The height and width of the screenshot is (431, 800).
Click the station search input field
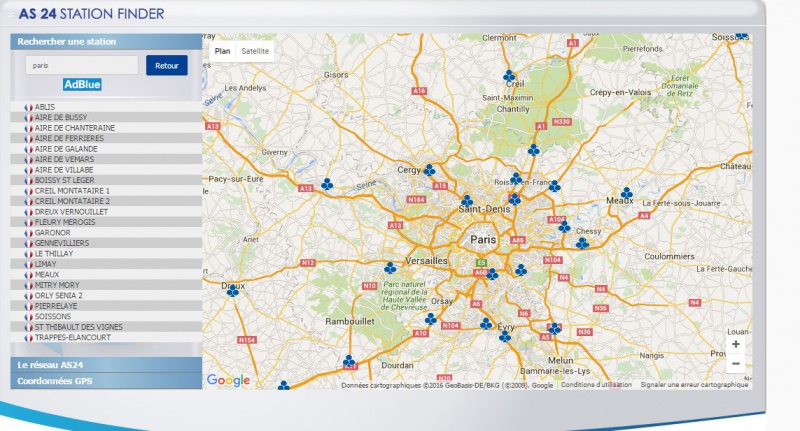point(82,65)
